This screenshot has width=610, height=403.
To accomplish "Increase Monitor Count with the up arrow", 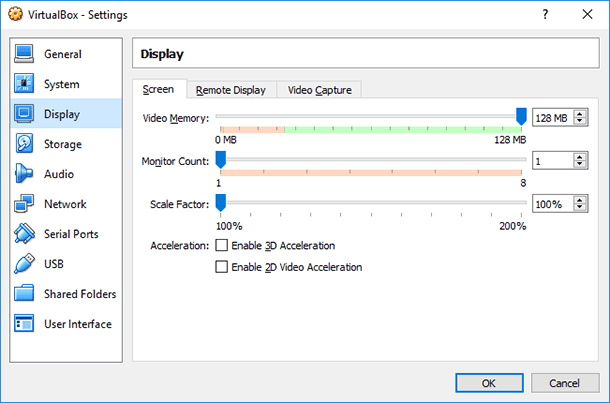I will (x=580, y=157).
